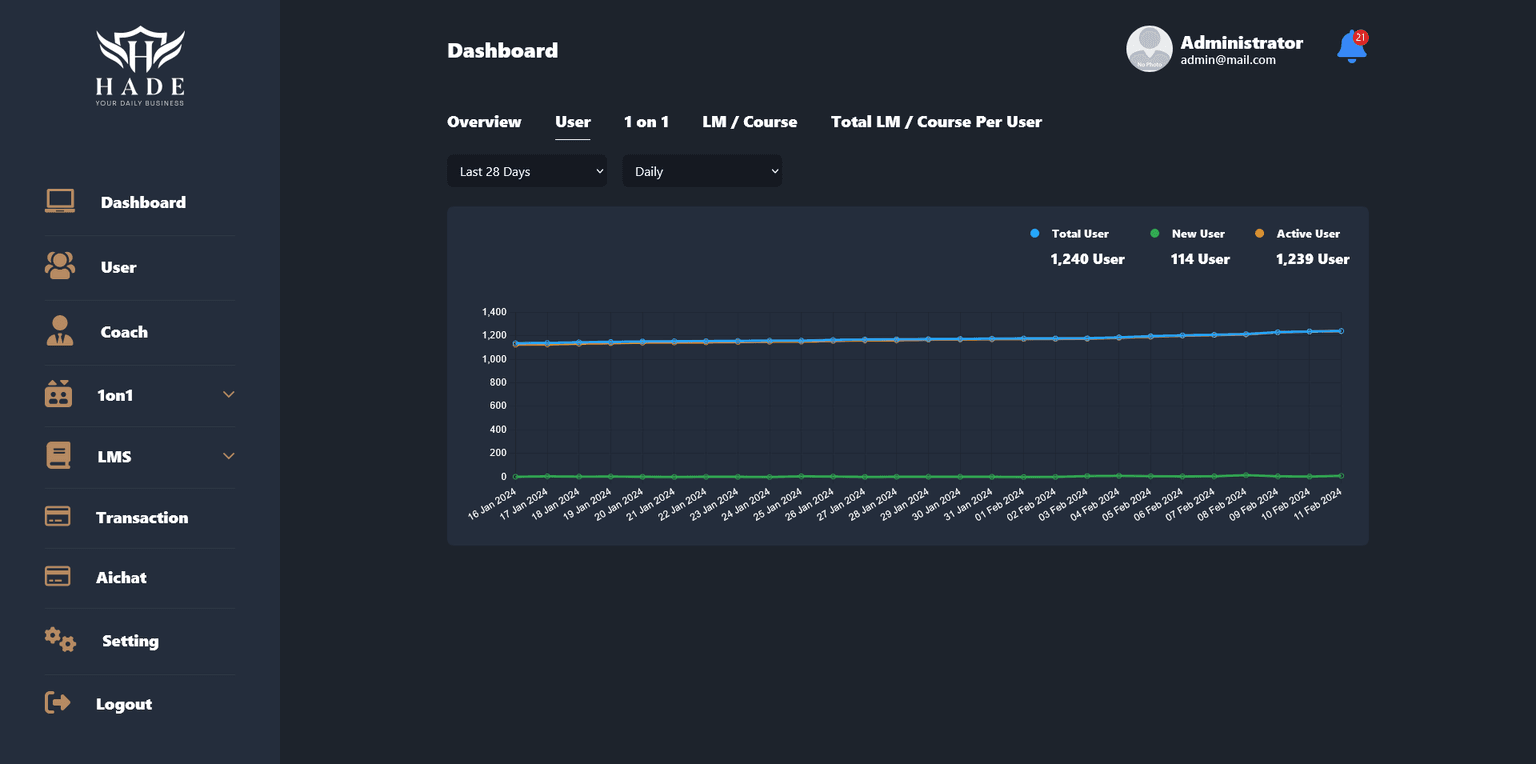Click the Logout option
Screen dimensions: 1536x764
(x=124, y=703)
